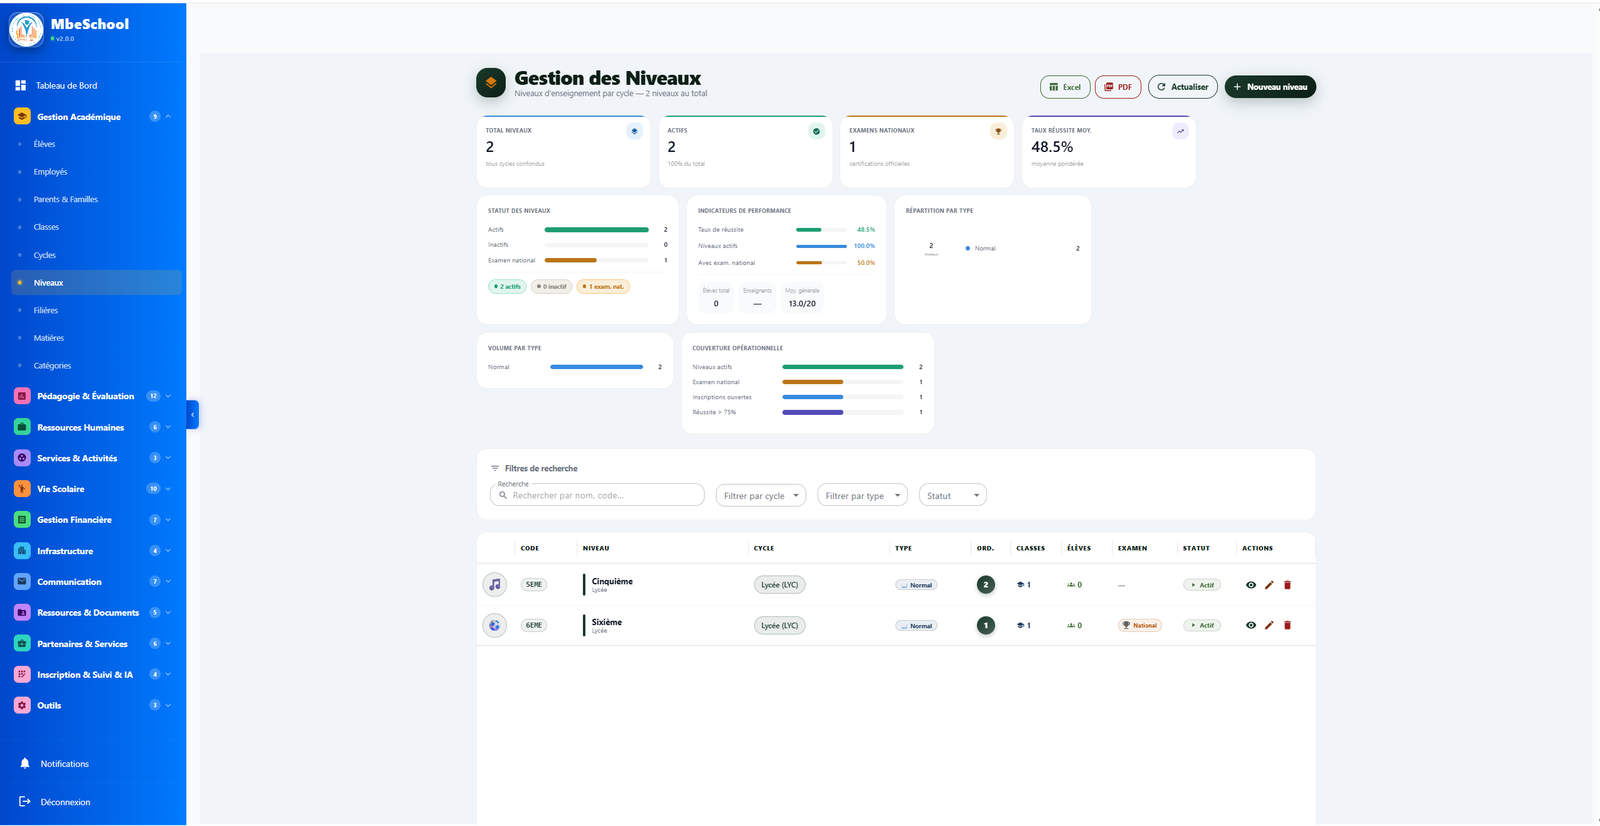Click the Cinquième music note avatar
This screenshot has height=826, width=1600.
(x=495, y=585)
